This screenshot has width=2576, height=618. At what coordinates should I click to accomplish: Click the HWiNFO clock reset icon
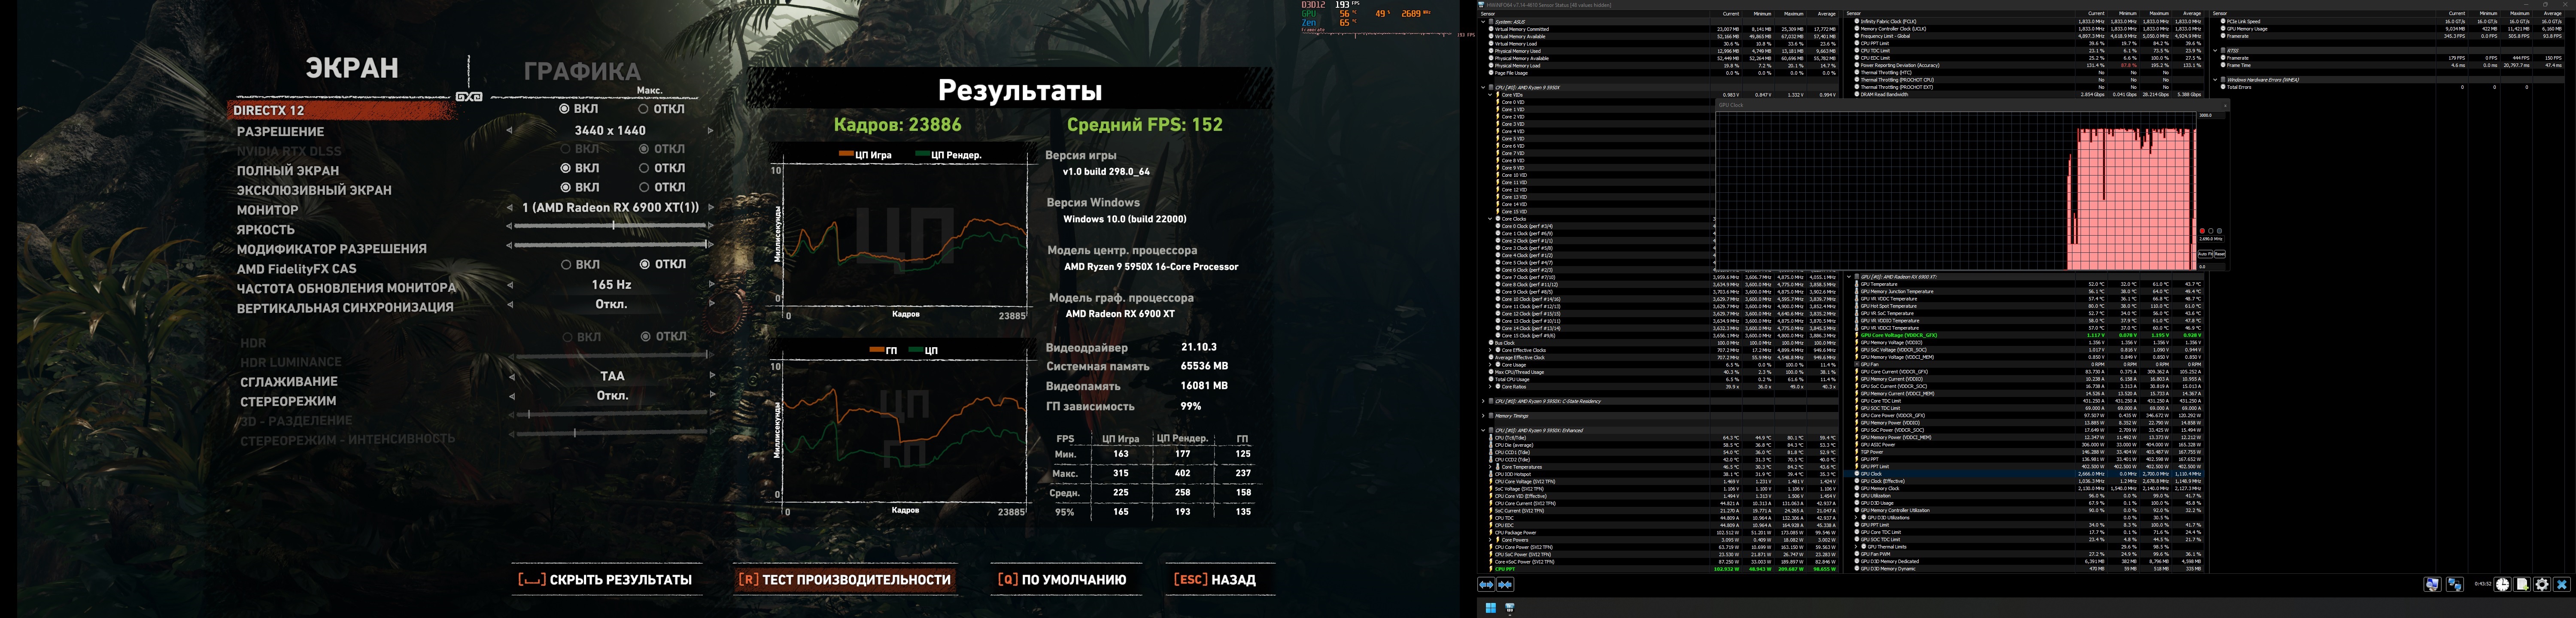click(x=2502, y=585)
